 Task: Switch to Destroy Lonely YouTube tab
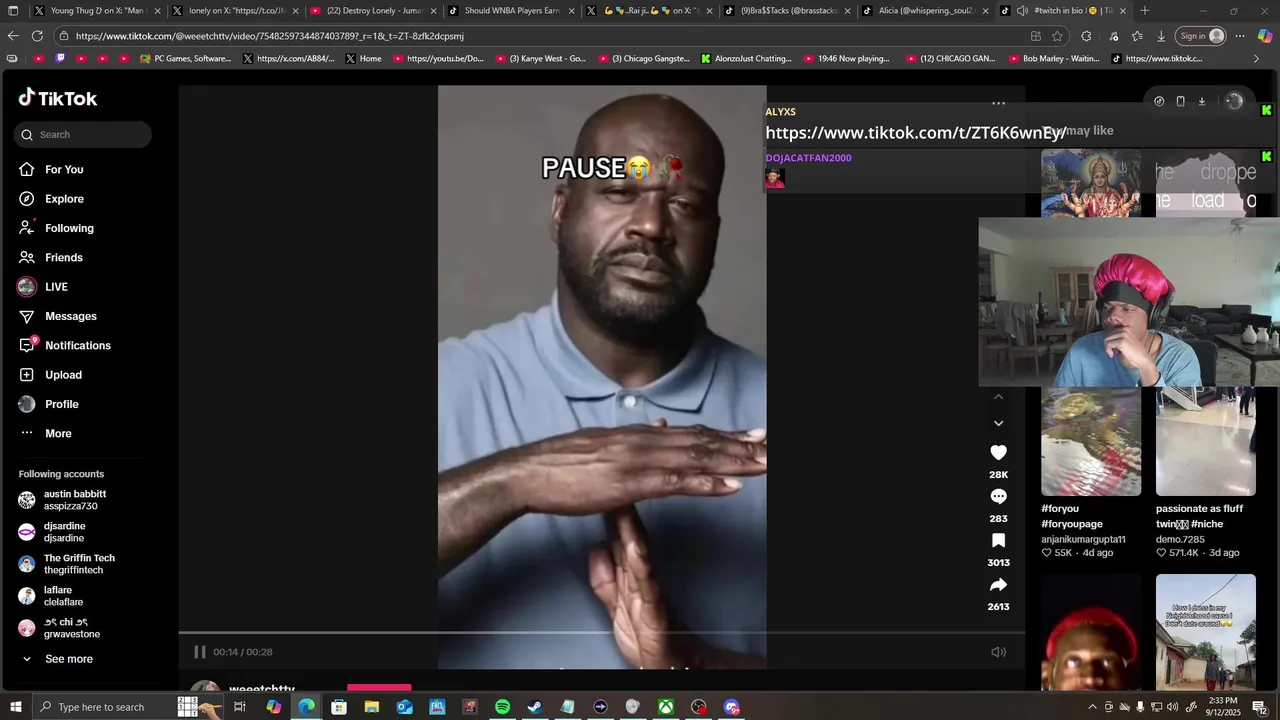[x=372, y=11]
